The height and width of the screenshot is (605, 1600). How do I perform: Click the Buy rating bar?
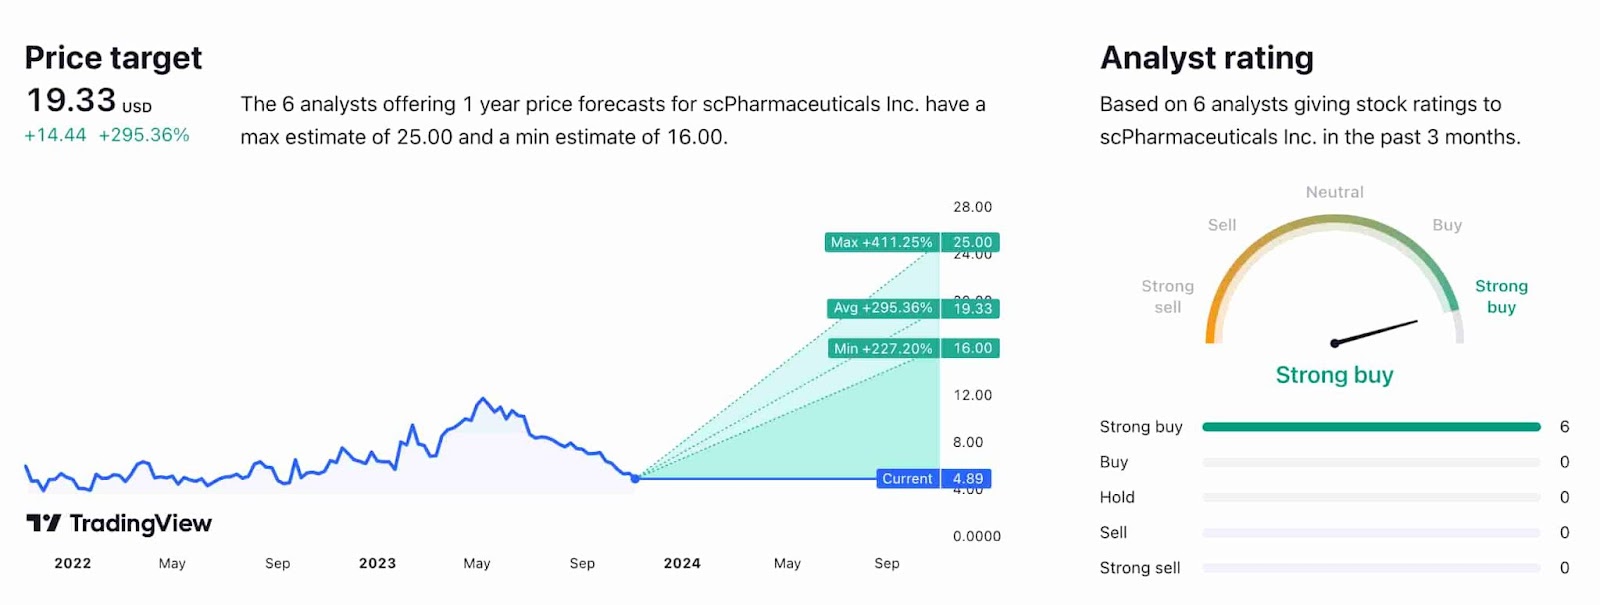1371,462
